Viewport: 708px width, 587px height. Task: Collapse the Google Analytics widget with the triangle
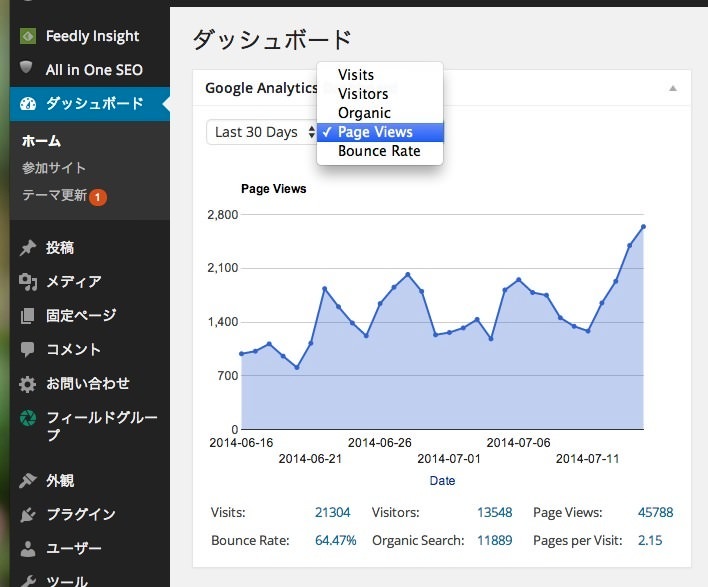coord(673,88)
